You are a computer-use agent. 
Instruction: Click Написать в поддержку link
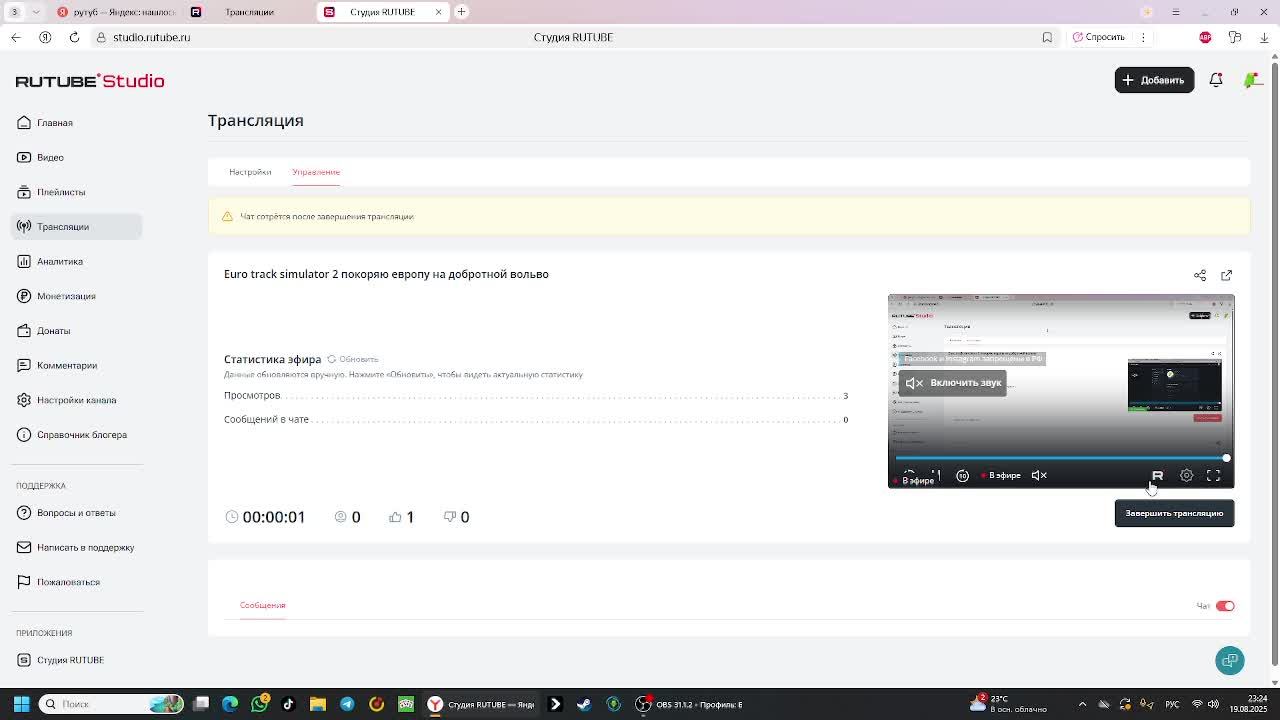75,547
